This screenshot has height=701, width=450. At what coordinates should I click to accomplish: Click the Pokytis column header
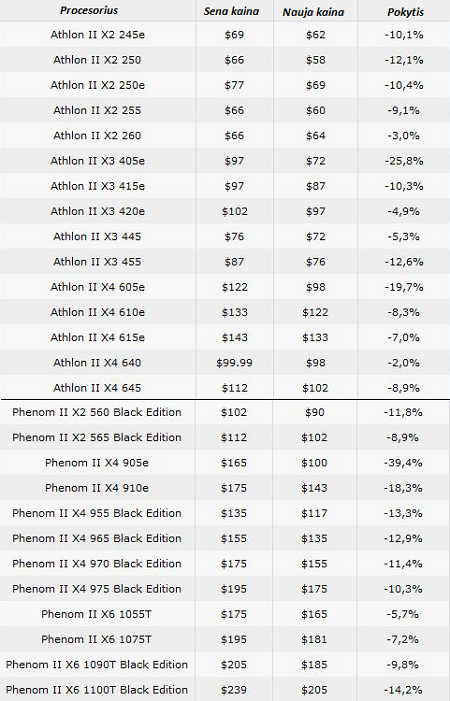[x=405, y=12]
